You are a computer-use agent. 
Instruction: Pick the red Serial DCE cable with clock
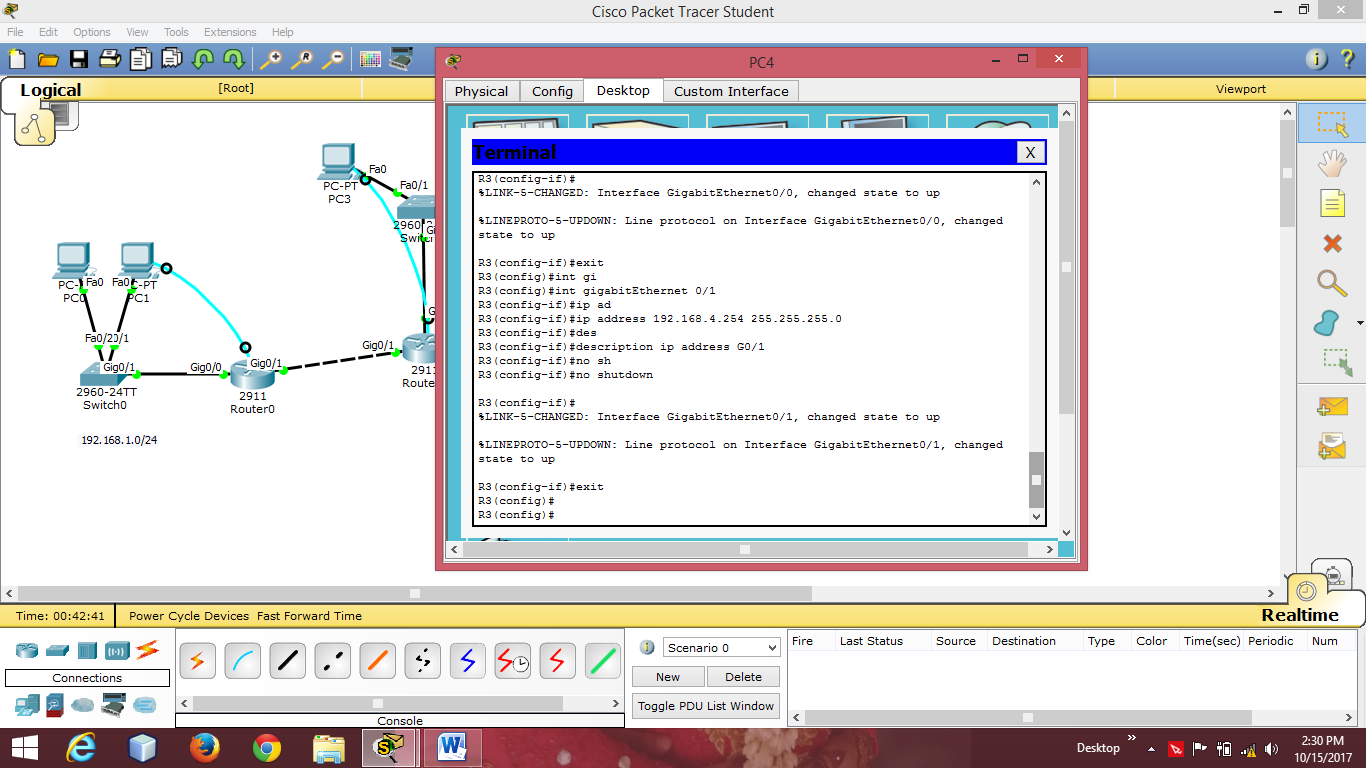coord(512,661)
